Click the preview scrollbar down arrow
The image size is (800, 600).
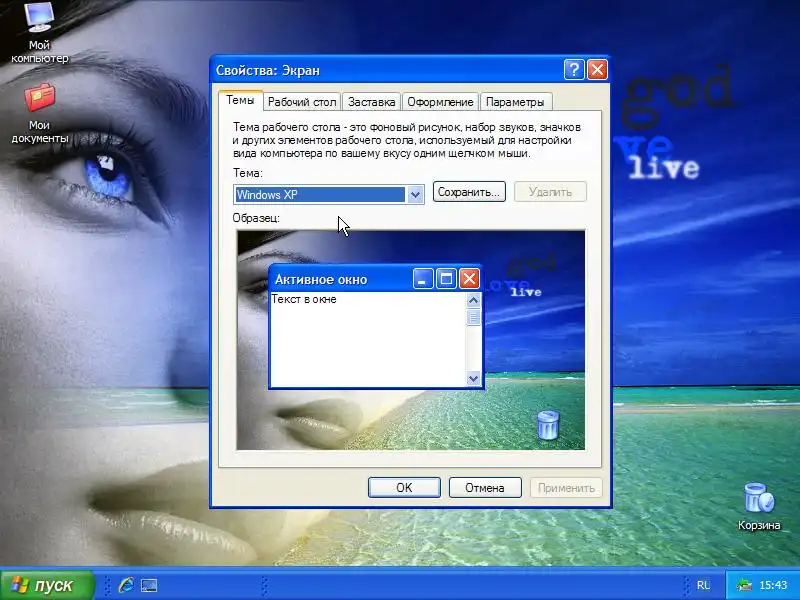coord(473,378)
